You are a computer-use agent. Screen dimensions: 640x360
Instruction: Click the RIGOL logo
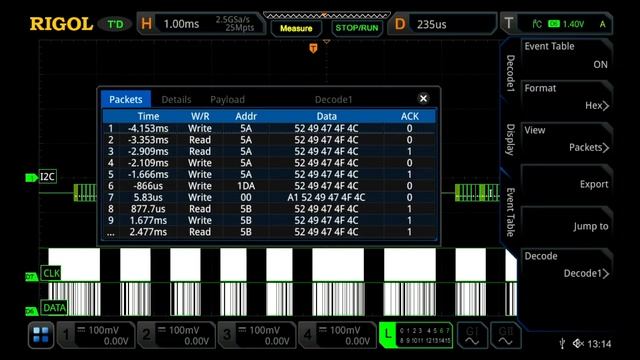61,24
